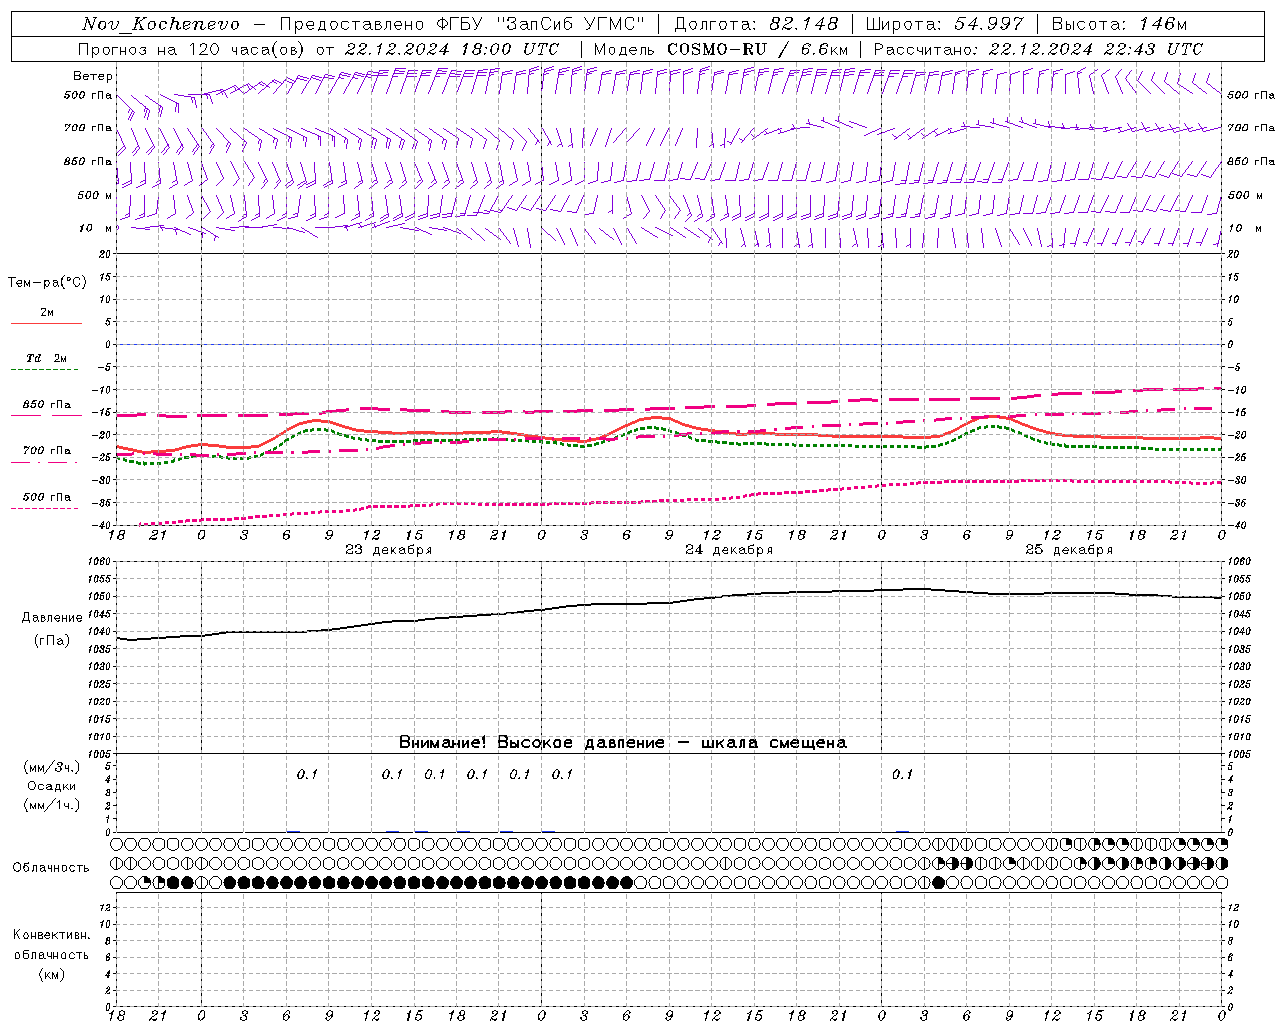
Task: Click the blue 2м temperature legend line
Action: click(x=46, y=323)
